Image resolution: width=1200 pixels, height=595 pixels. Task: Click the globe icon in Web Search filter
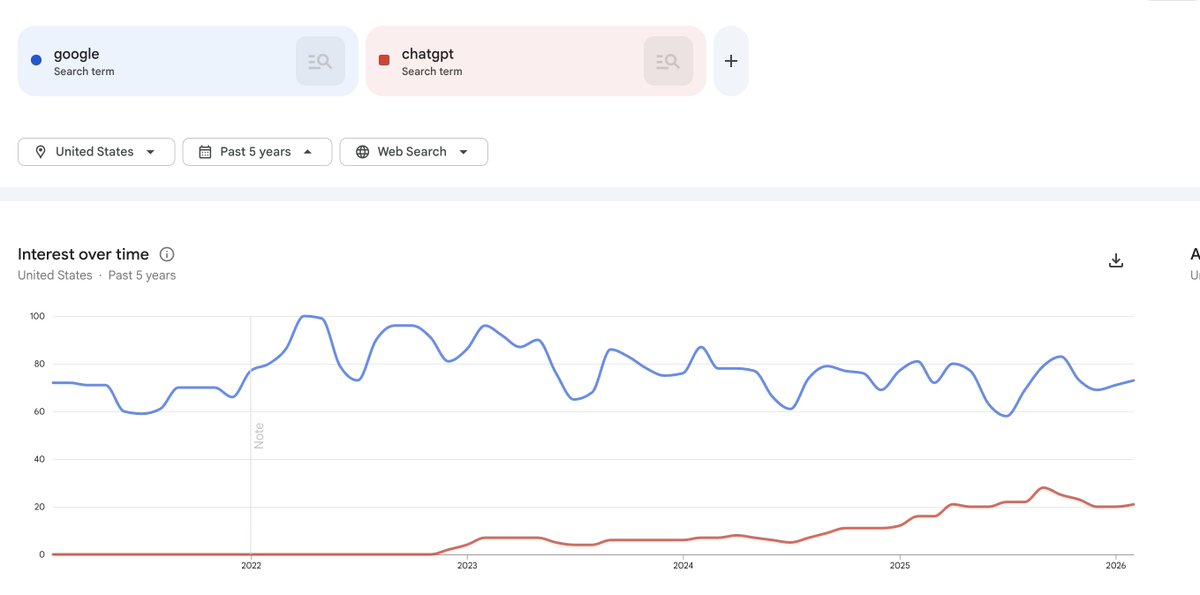point(362,152)
